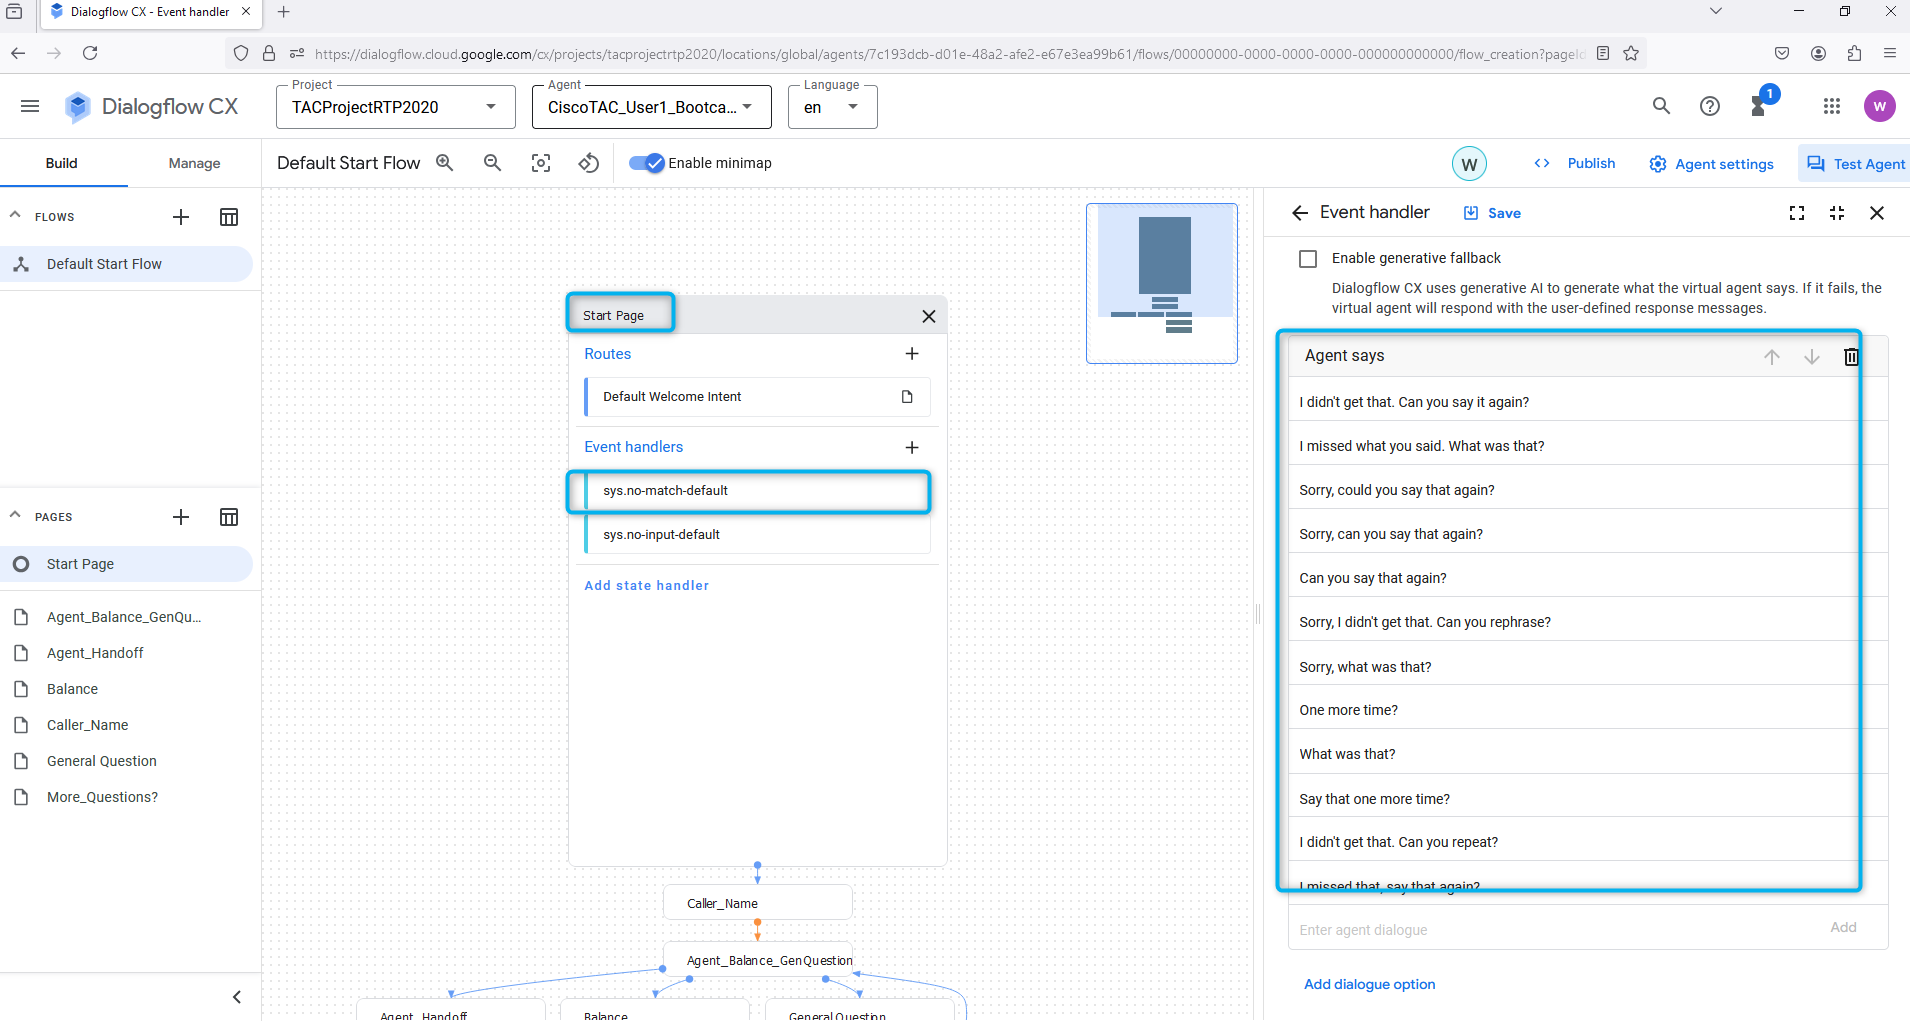Click Add dialogue option
1910x1021 pixels.
(1370, 985)
